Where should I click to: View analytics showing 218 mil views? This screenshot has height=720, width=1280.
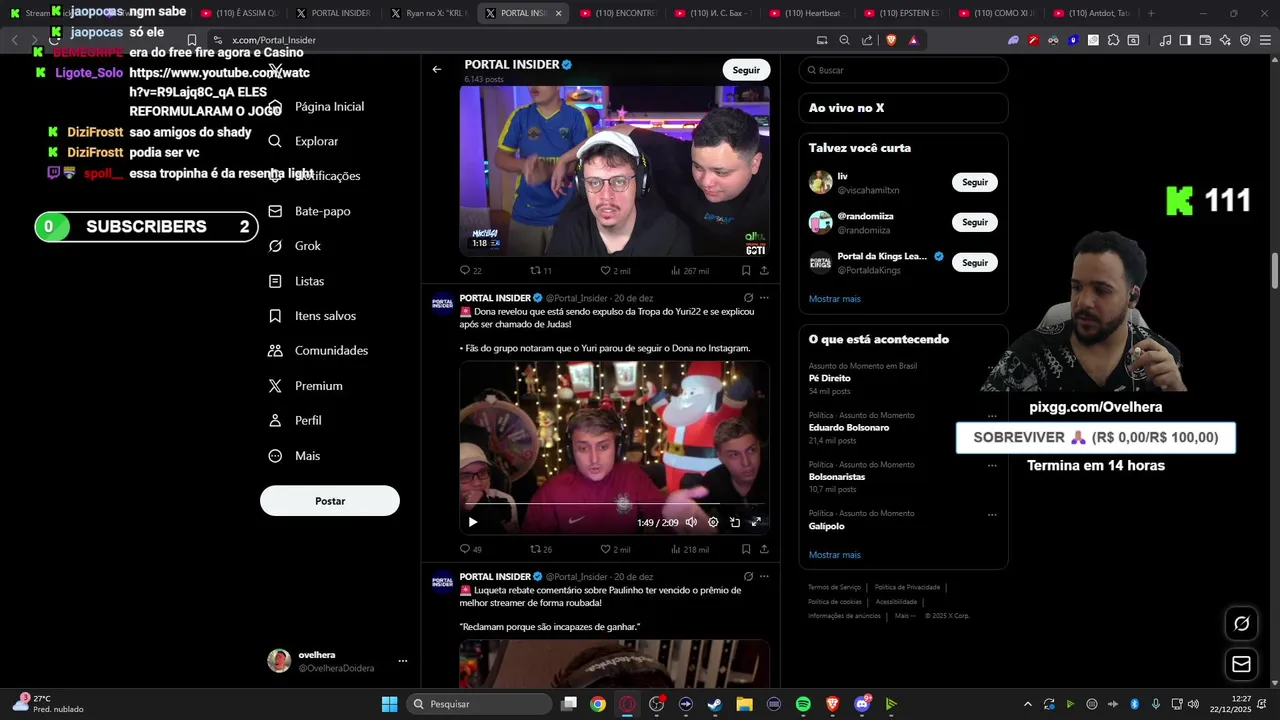690,549
